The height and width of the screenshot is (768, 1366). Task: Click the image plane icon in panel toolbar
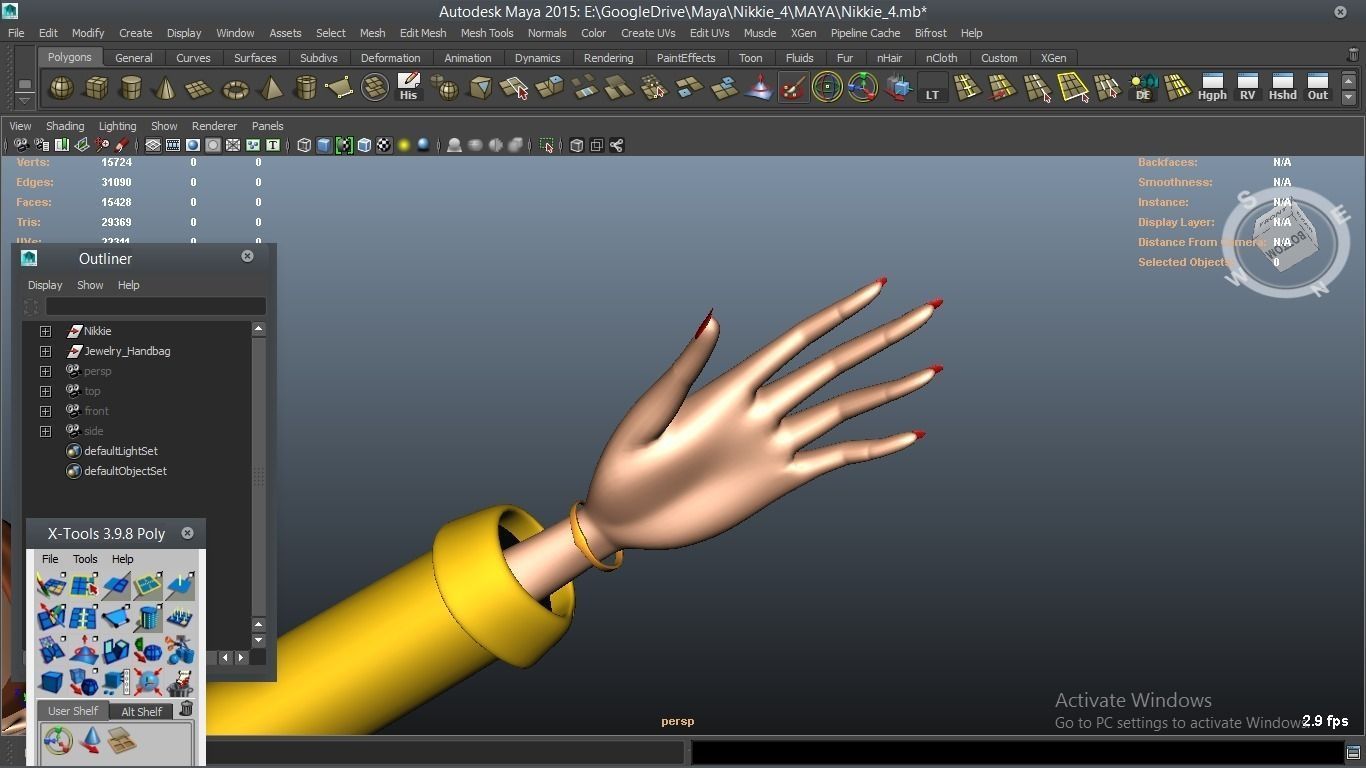pyautogui.click(x=81, y=145)
